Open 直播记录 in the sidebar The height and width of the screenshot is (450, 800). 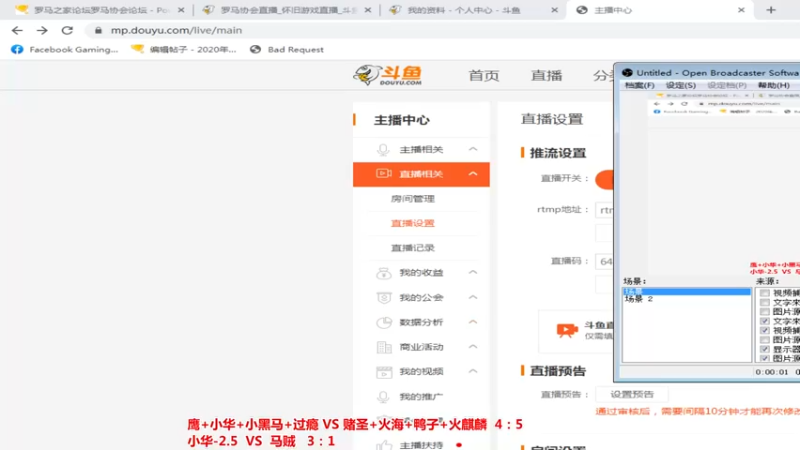(413, 248)
